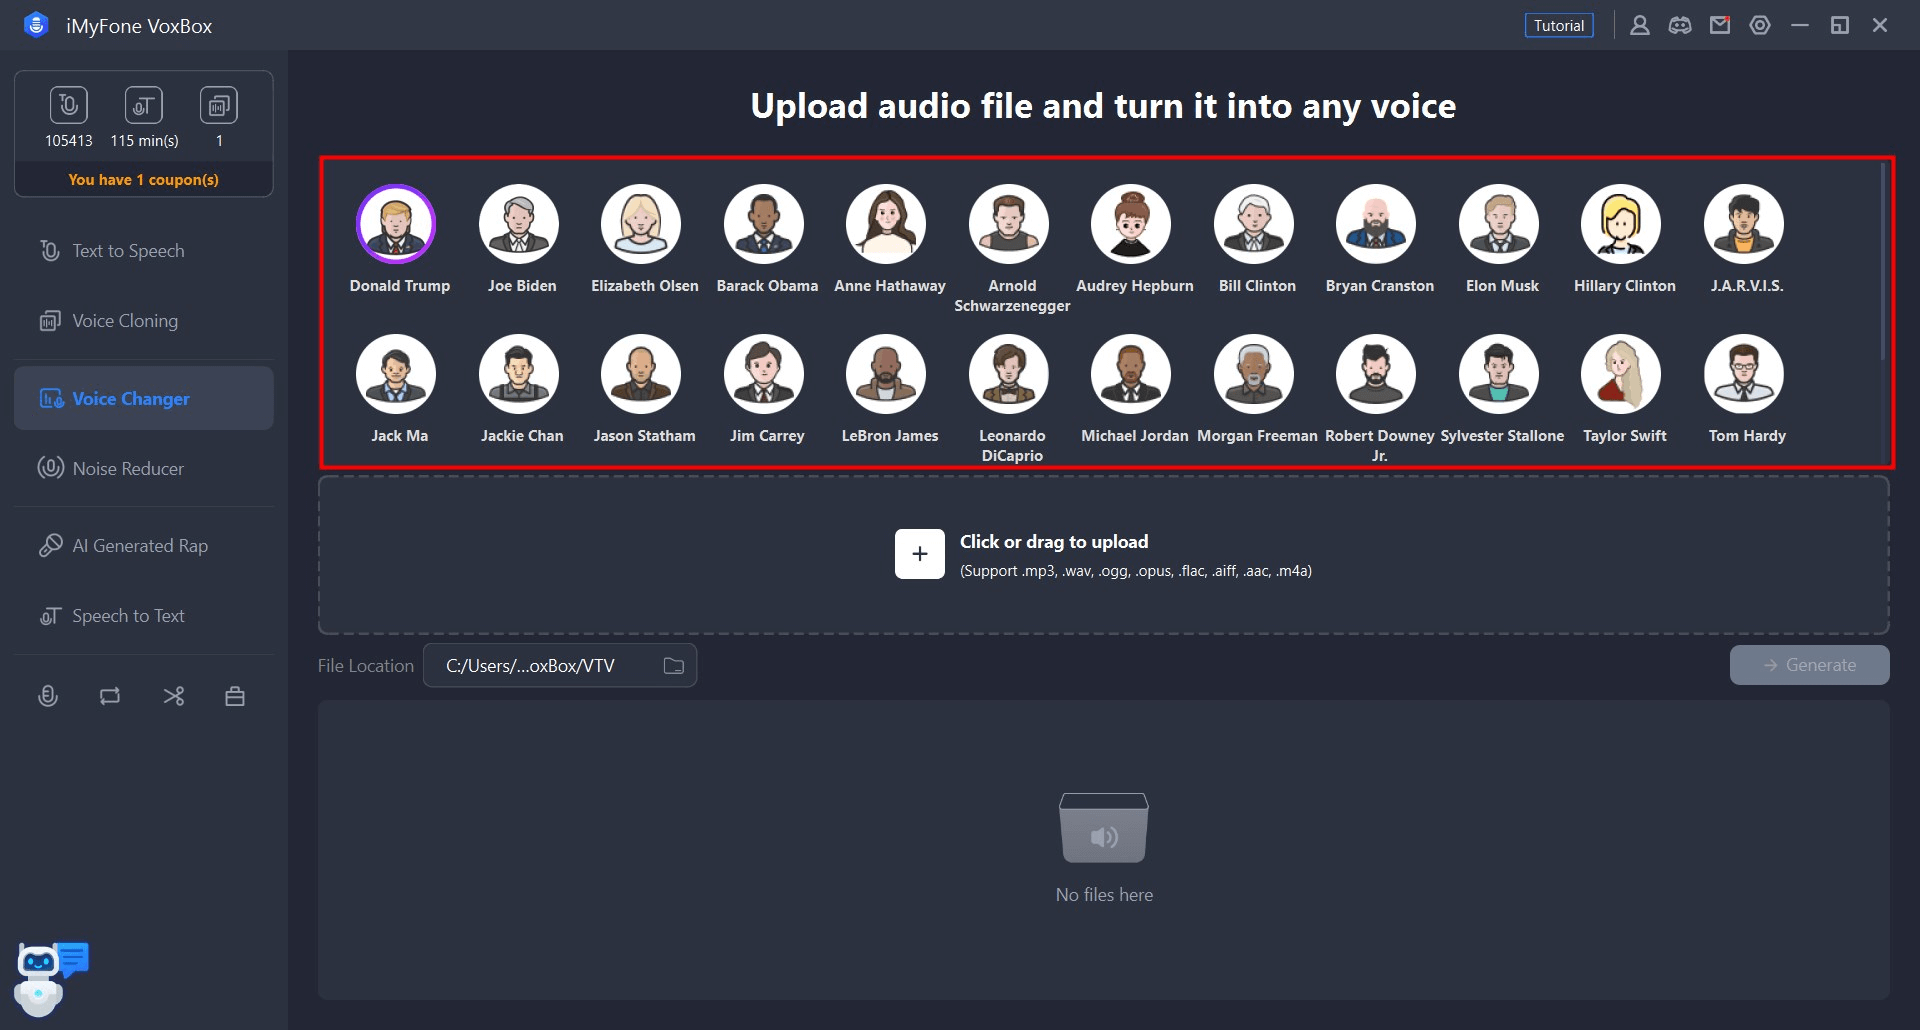
Task: Select the Tom Hardy voice avatar
Action: (x=1744, y=374)
